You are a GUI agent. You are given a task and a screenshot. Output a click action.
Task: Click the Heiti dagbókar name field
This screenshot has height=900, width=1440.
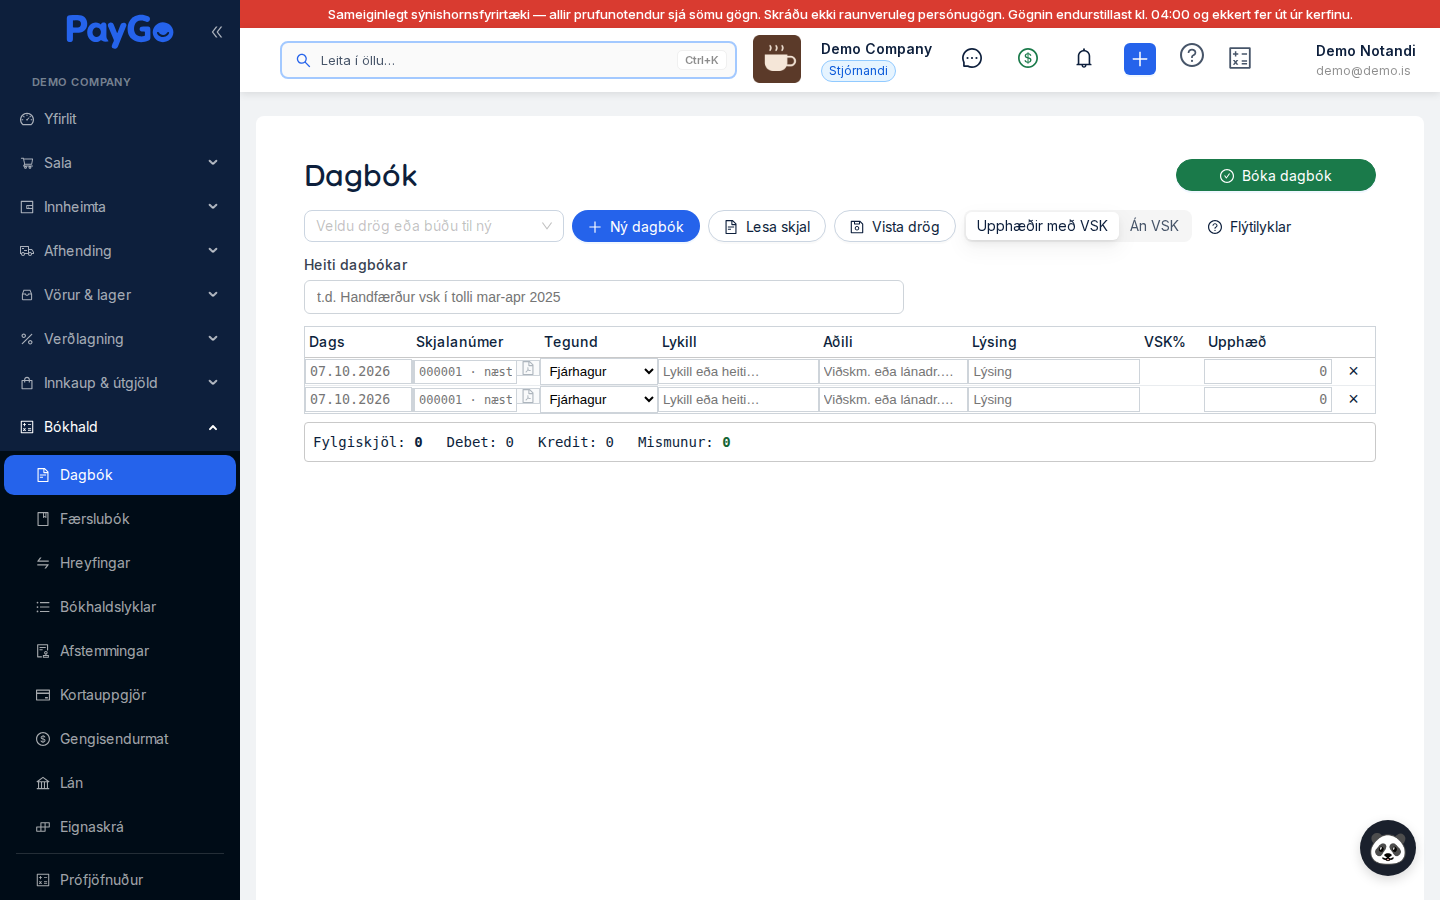coord(604,297)
